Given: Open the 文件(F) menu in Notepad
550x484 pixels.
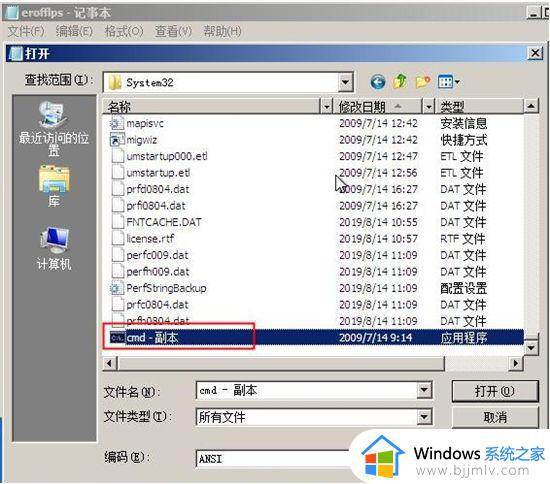Looking at the screenshot, I should click(26, 32).
